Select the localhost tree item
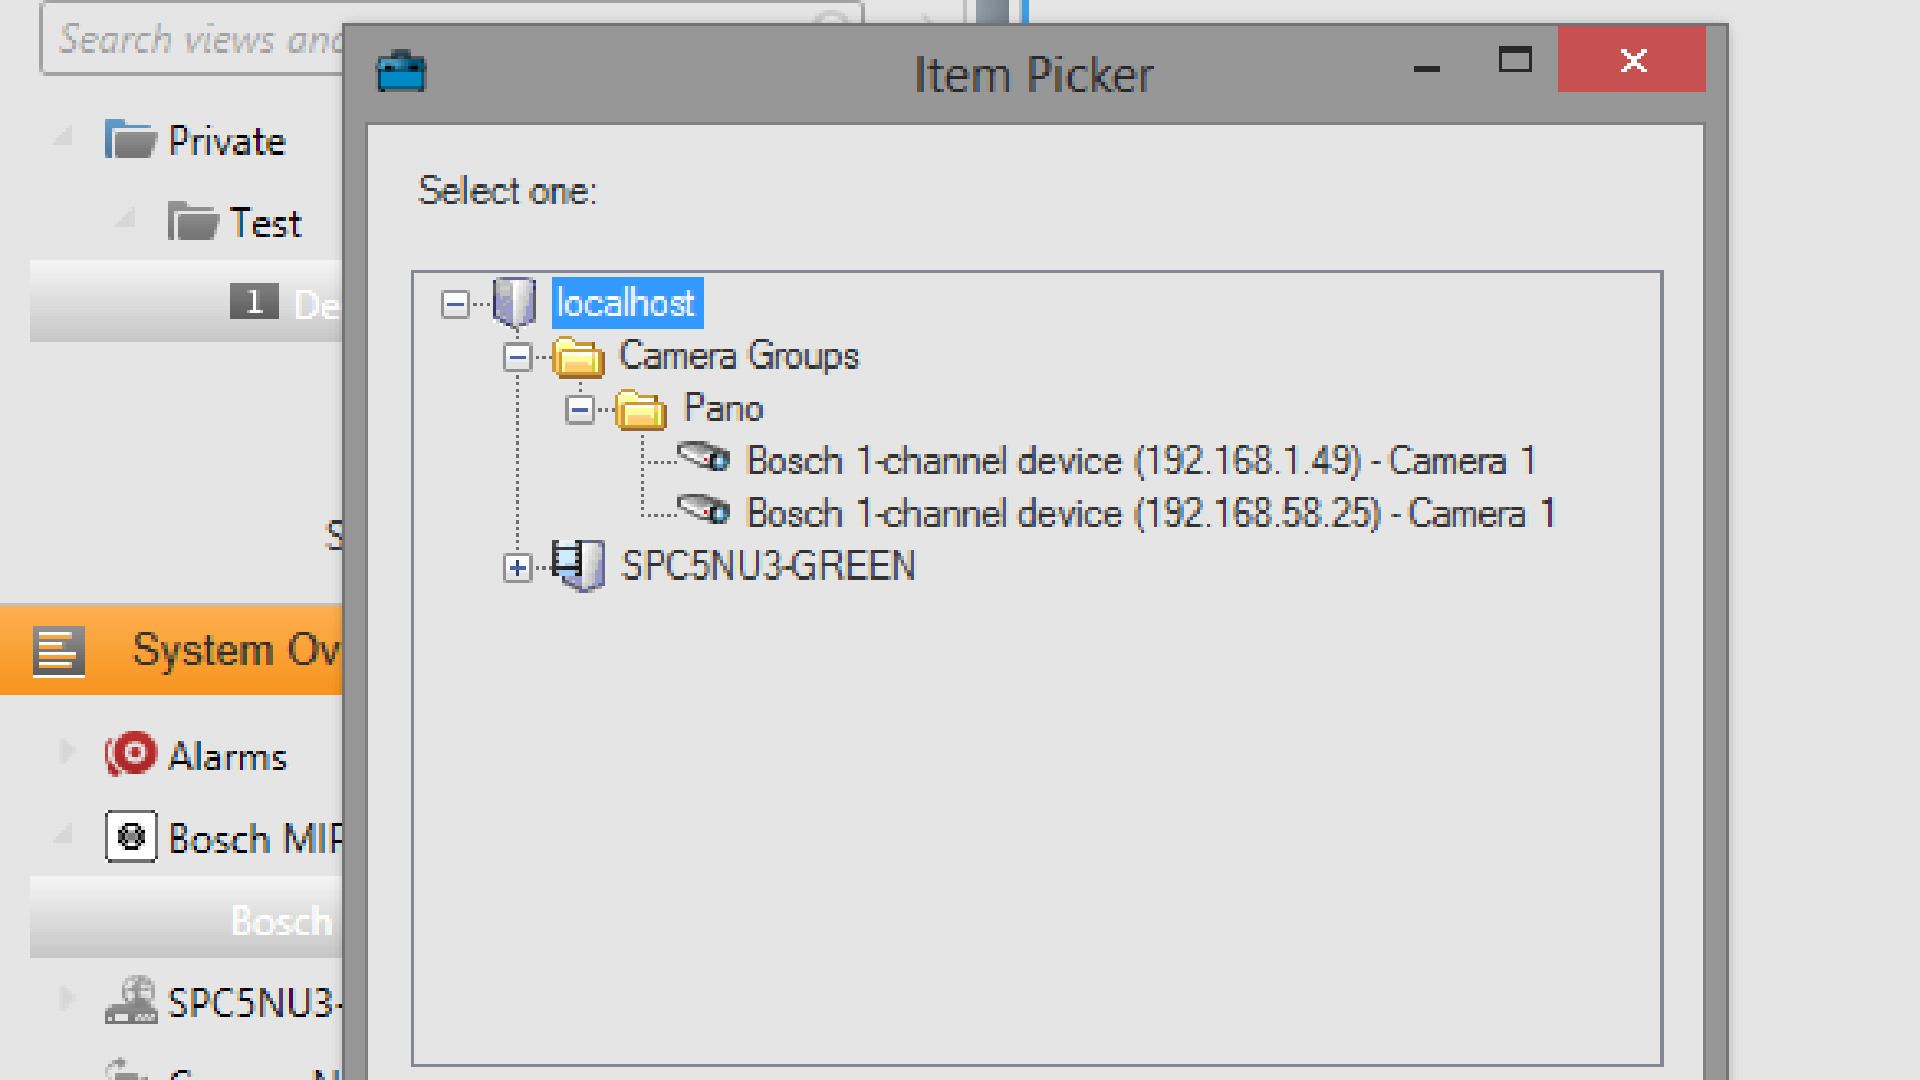This screenshot has width=1920, height=1080. coord(627,303)
